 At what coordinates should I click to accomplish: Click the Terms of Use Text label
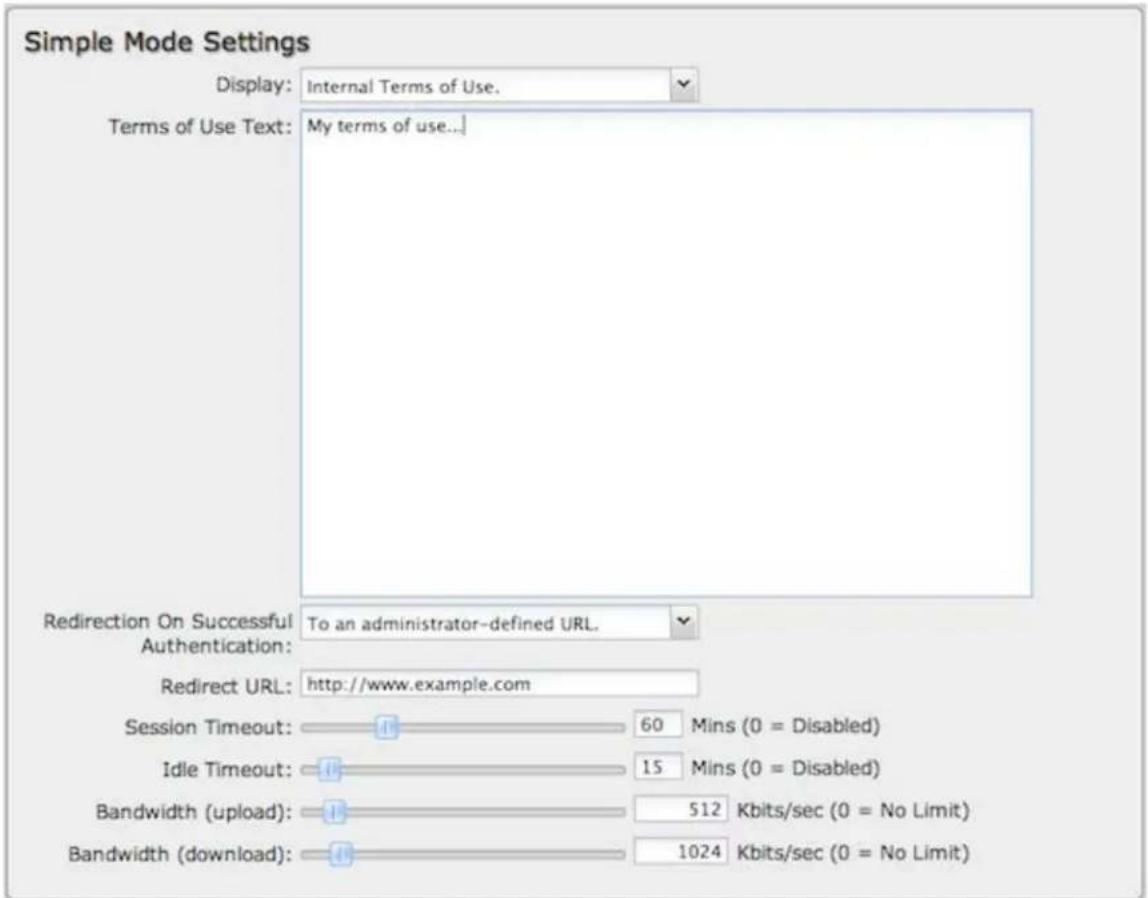[200, 127]
